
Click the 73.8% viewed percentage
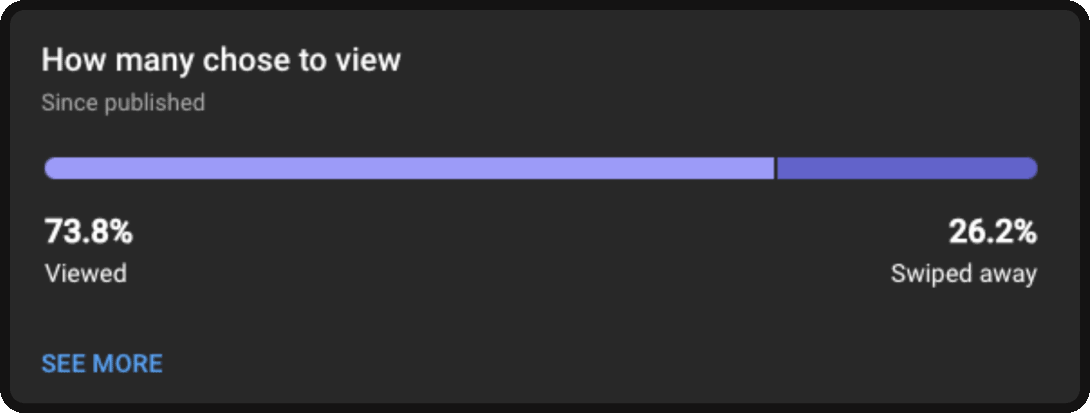[x=88, y=232]
